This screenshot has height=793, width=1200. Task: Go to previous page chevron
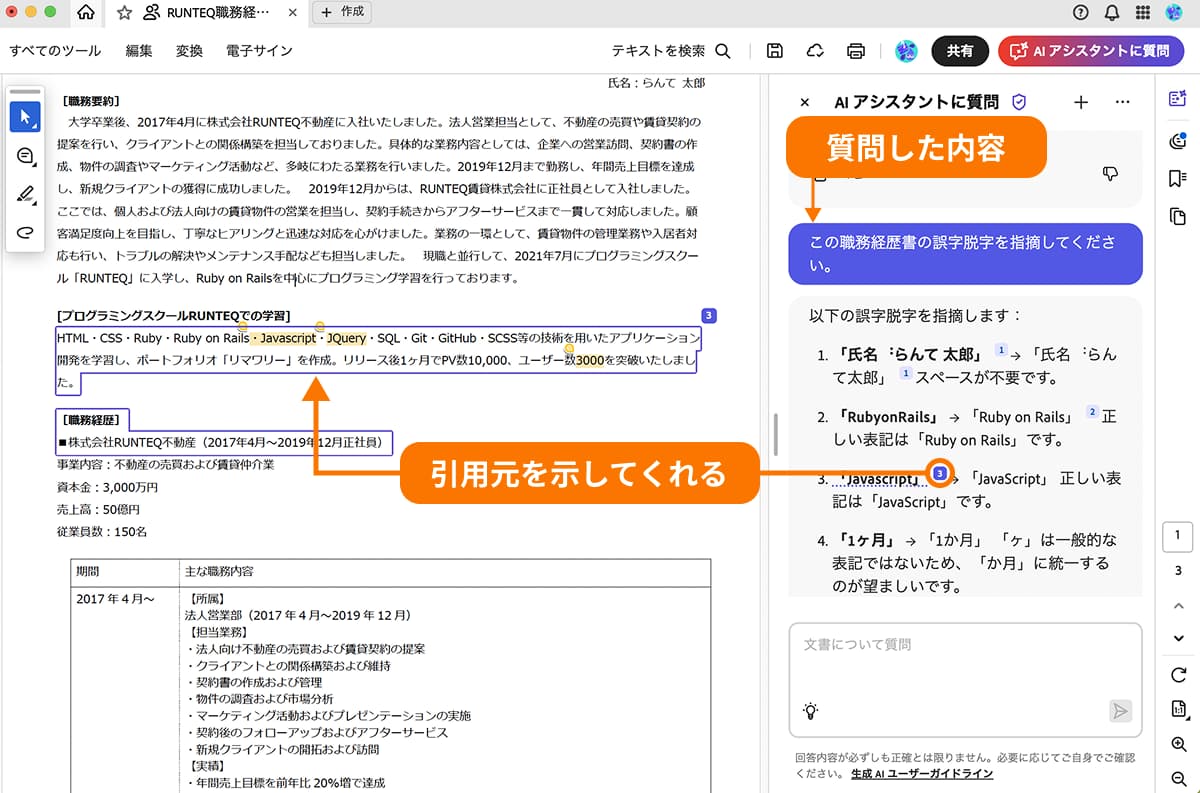1178,605
